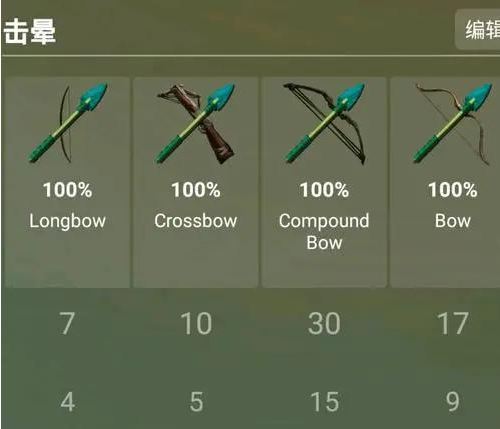Image resolution: width=500 pixels, height=429 pixels.
Task: Select the Longbow tranq arrow icon
Action: [68, 123]
